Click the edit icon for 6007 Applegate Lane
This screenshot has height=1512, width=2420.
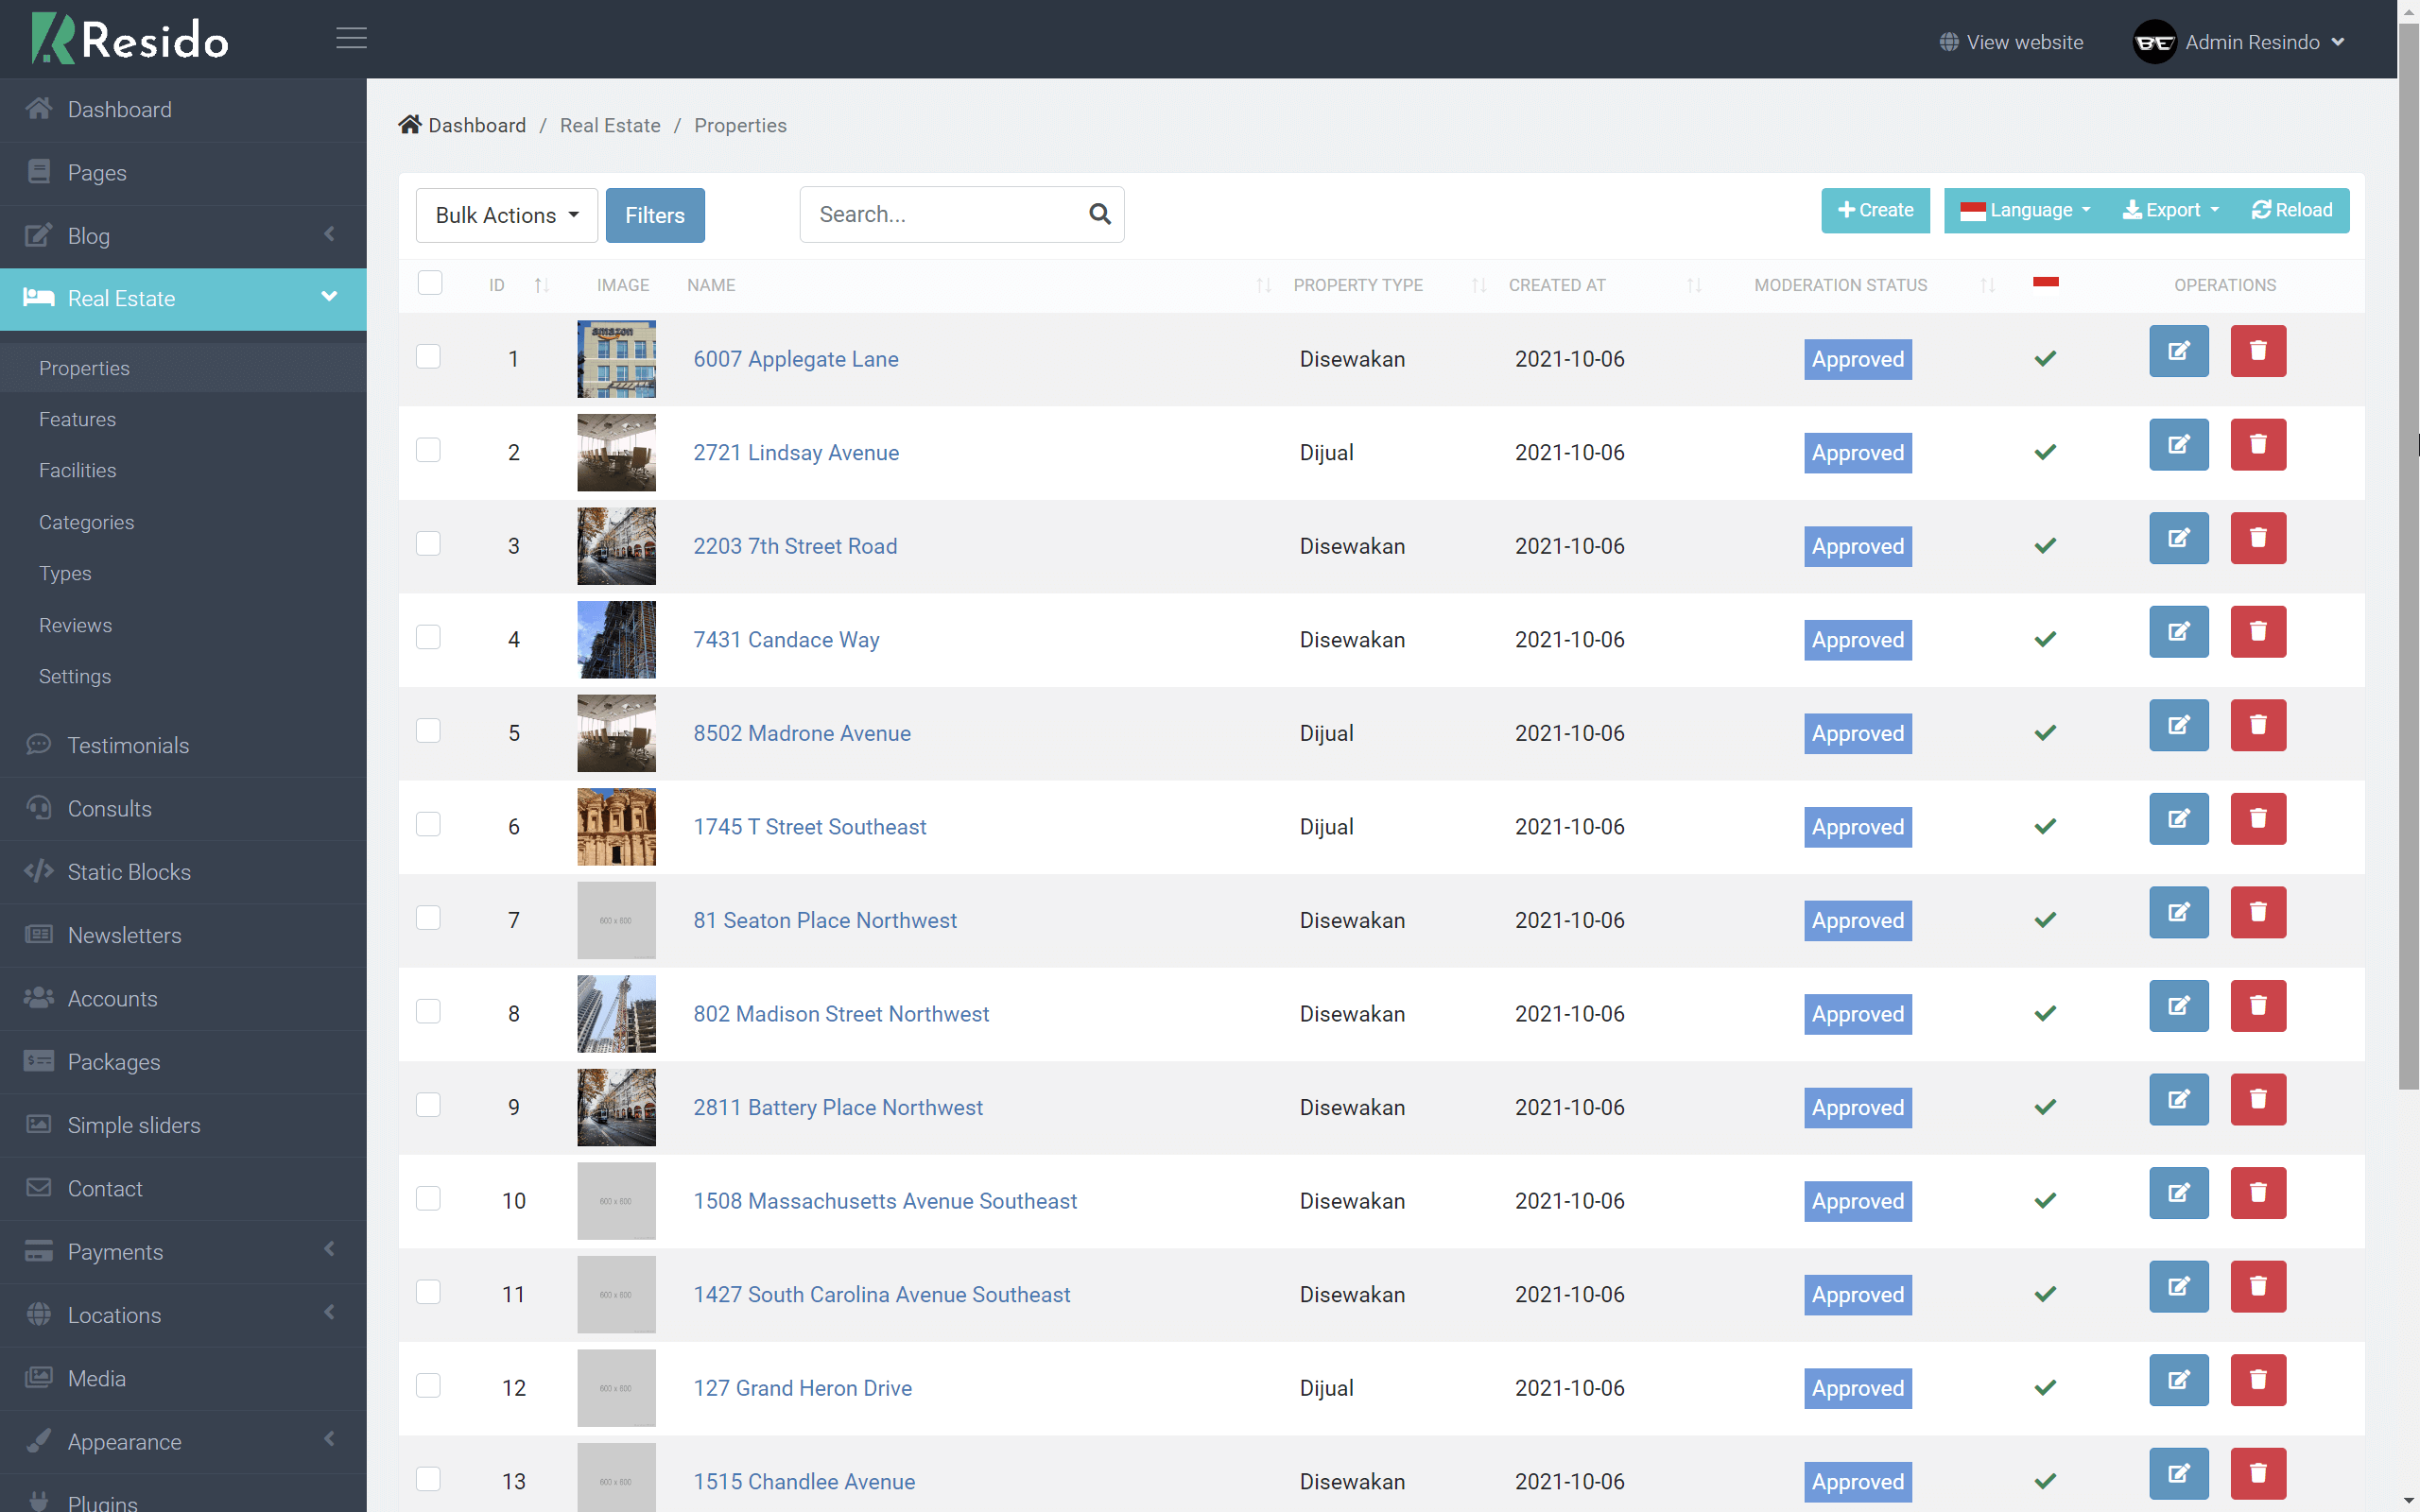[2178, 351]
